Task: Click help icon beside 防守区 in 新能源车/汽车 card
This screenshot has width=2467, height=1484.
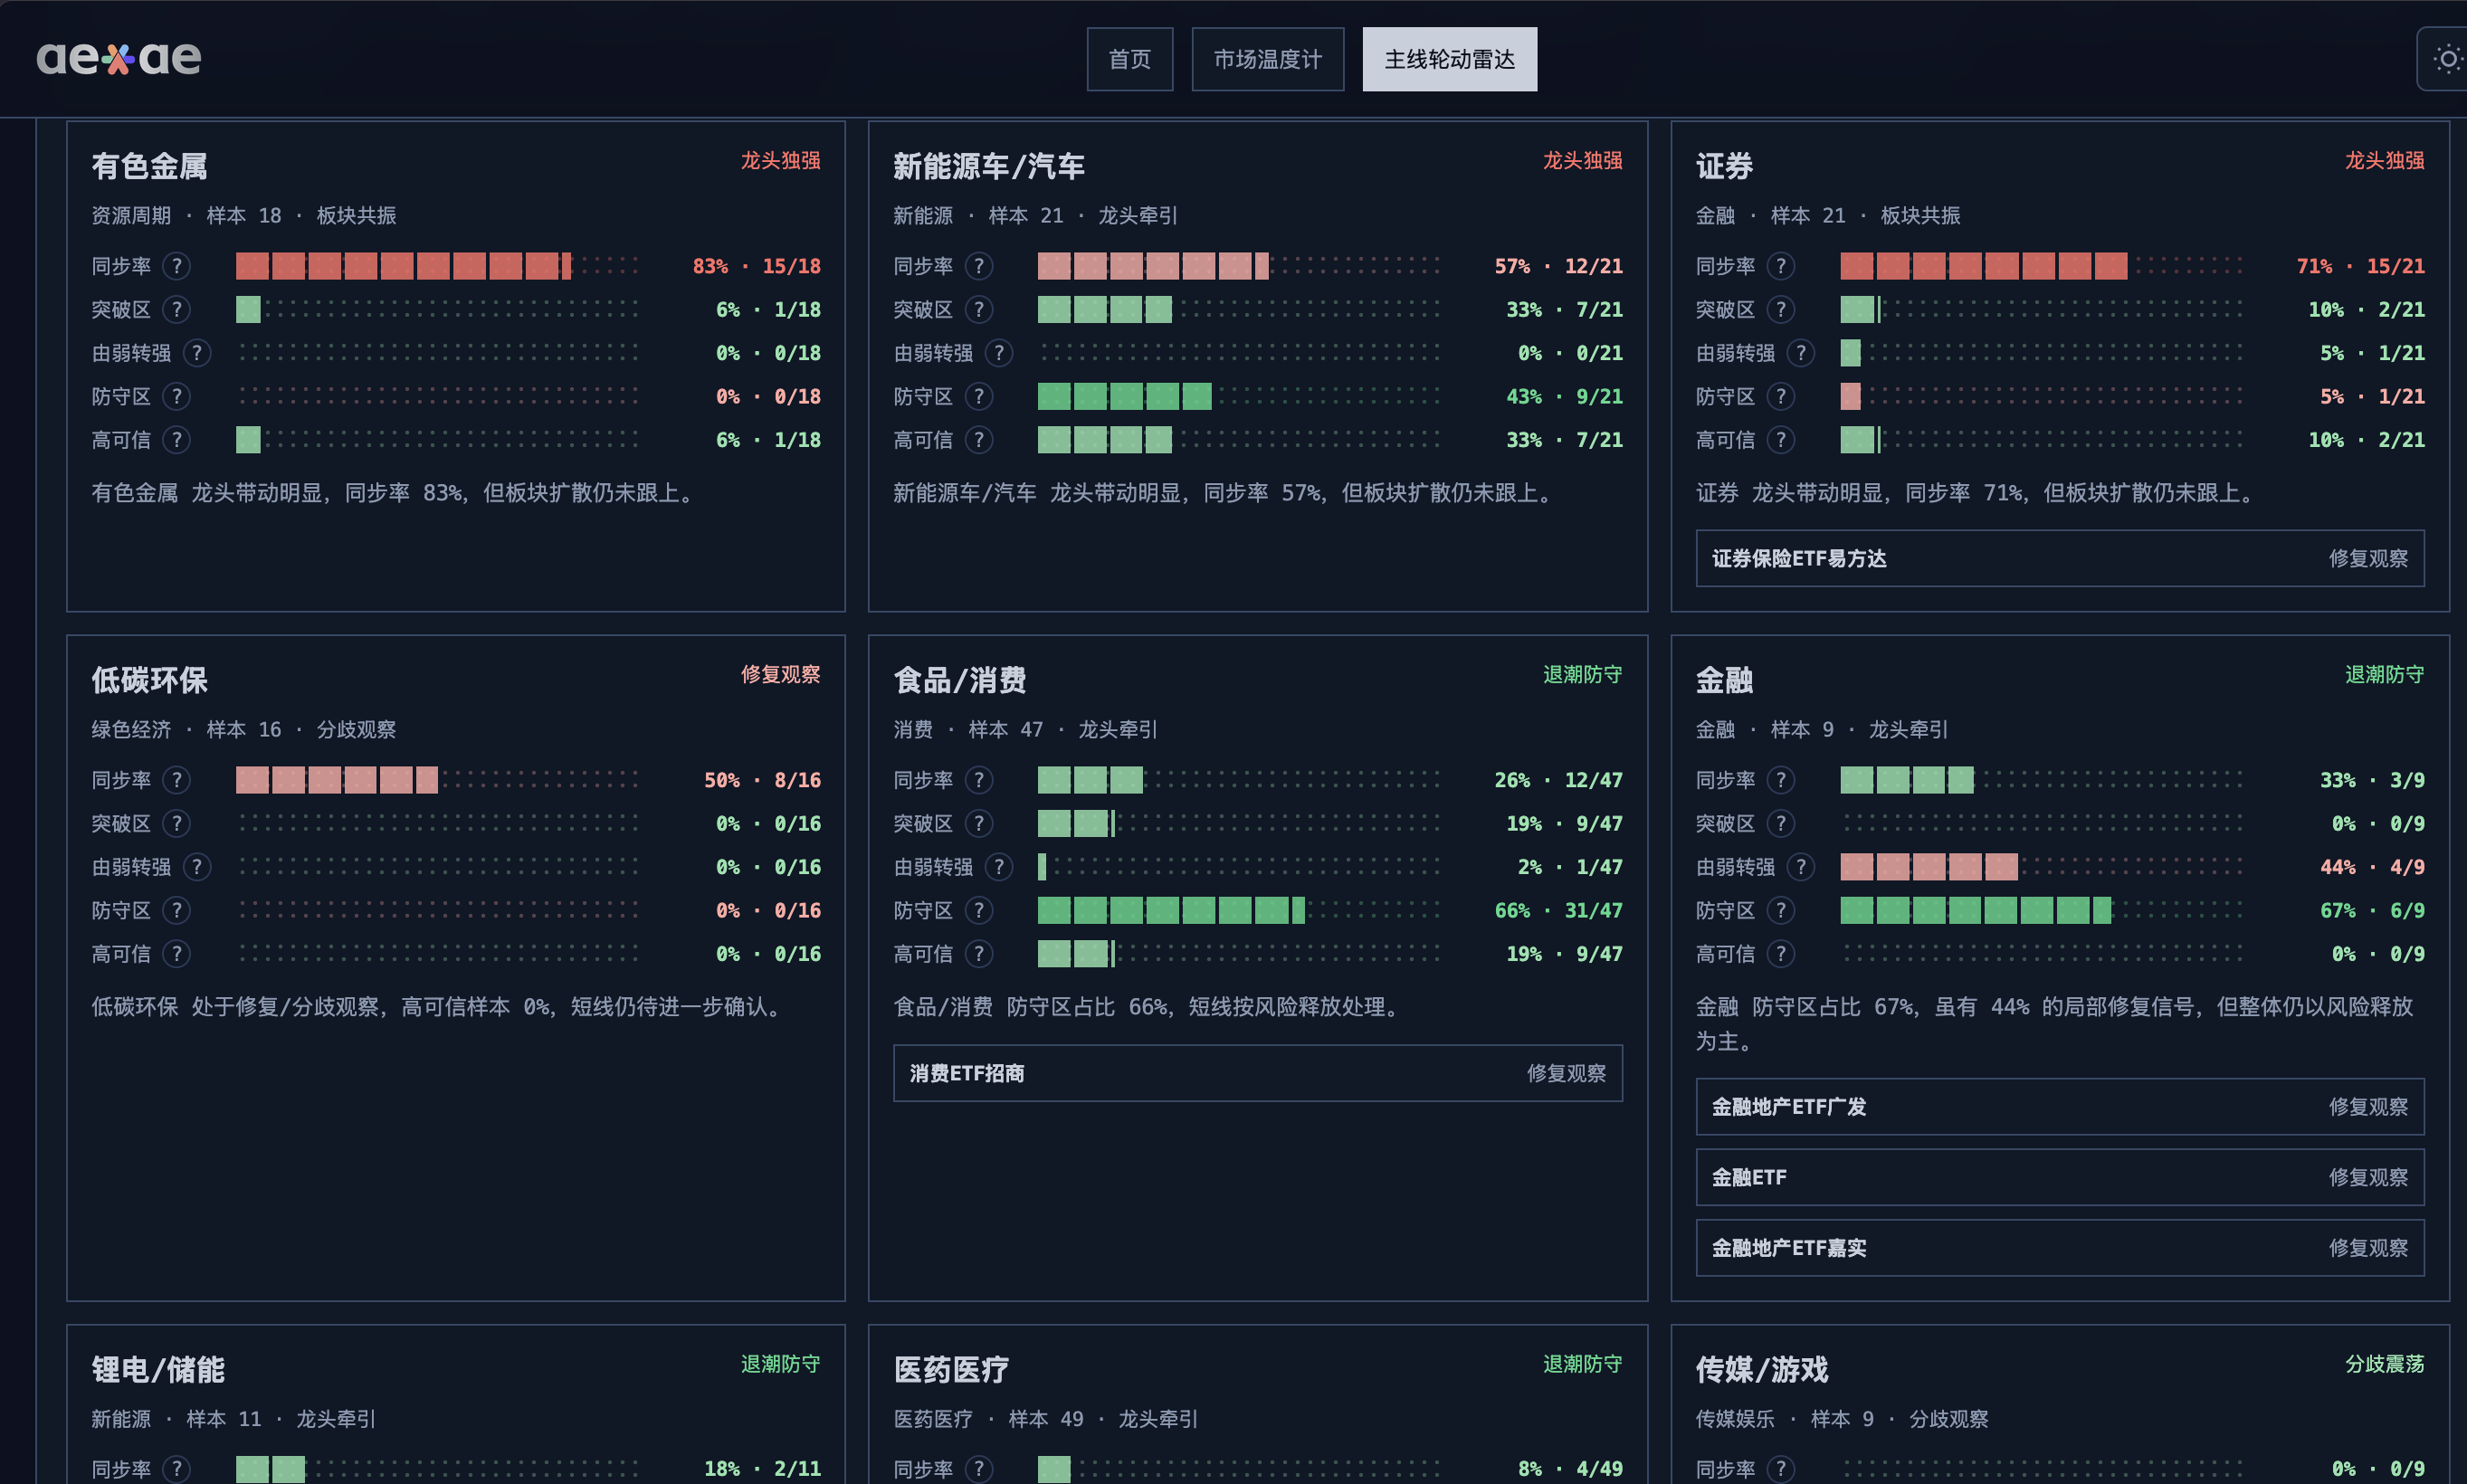Action: point(979,396)
